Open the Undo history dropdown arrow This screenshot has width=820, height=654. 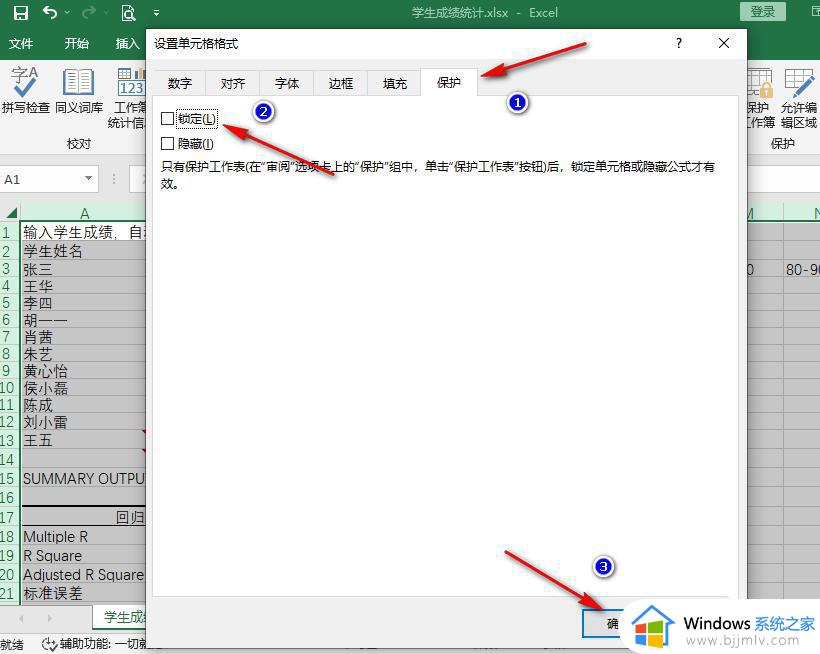click(67, 12)
